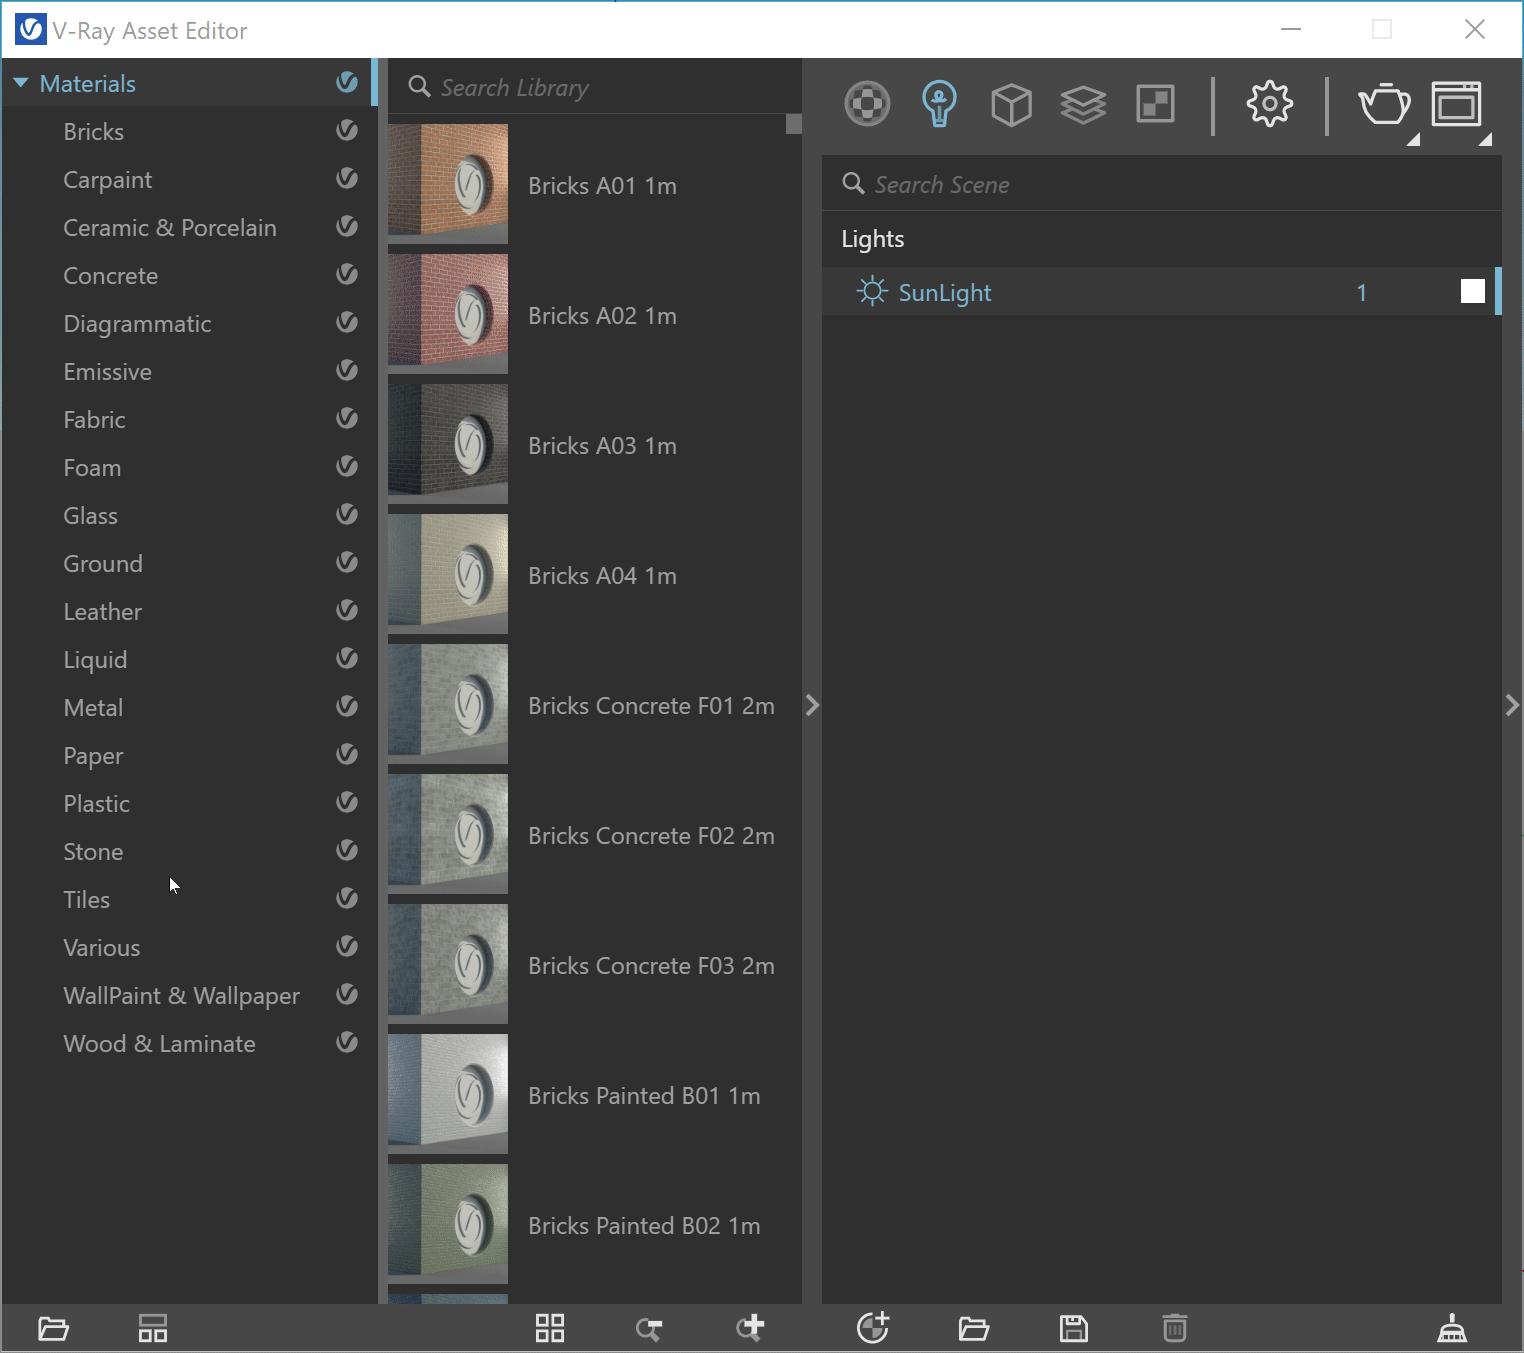Select the Bricks A01 1m thumbnail
This screenshot has height=1353, width=1524.
point(448,184)
